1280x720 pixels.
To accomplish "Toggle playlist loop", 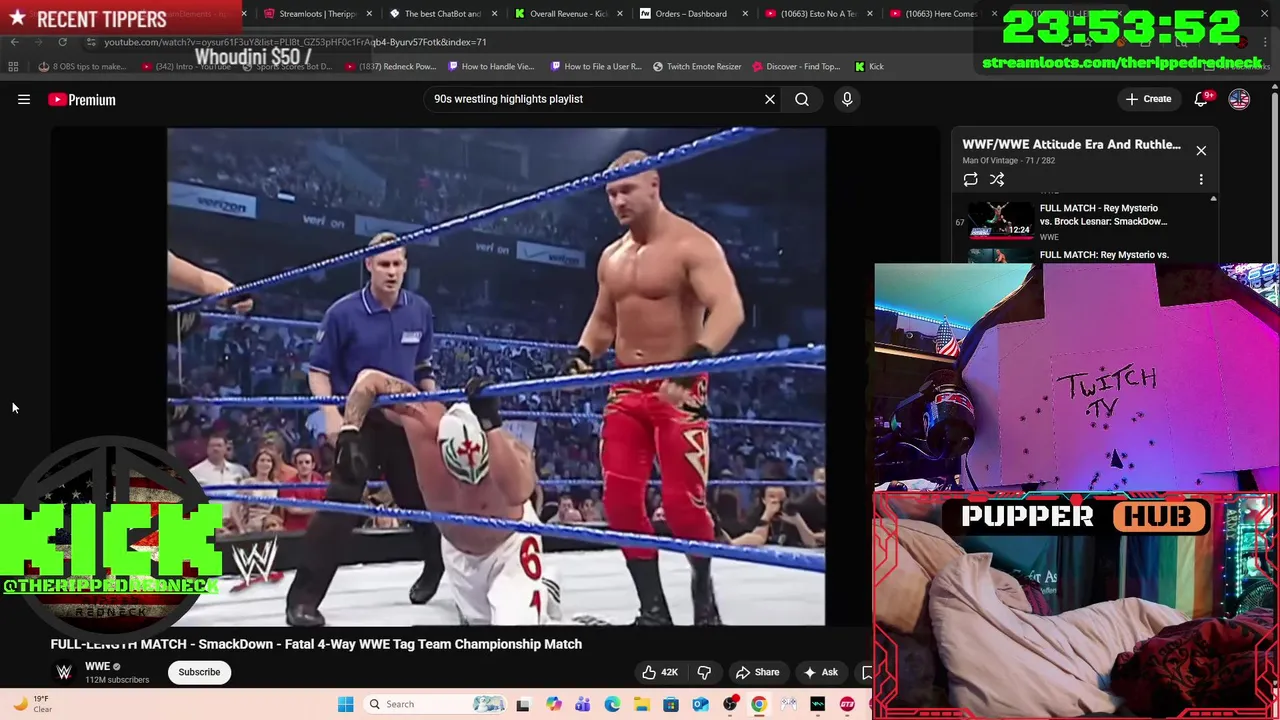I will click(x=970, y=179).
